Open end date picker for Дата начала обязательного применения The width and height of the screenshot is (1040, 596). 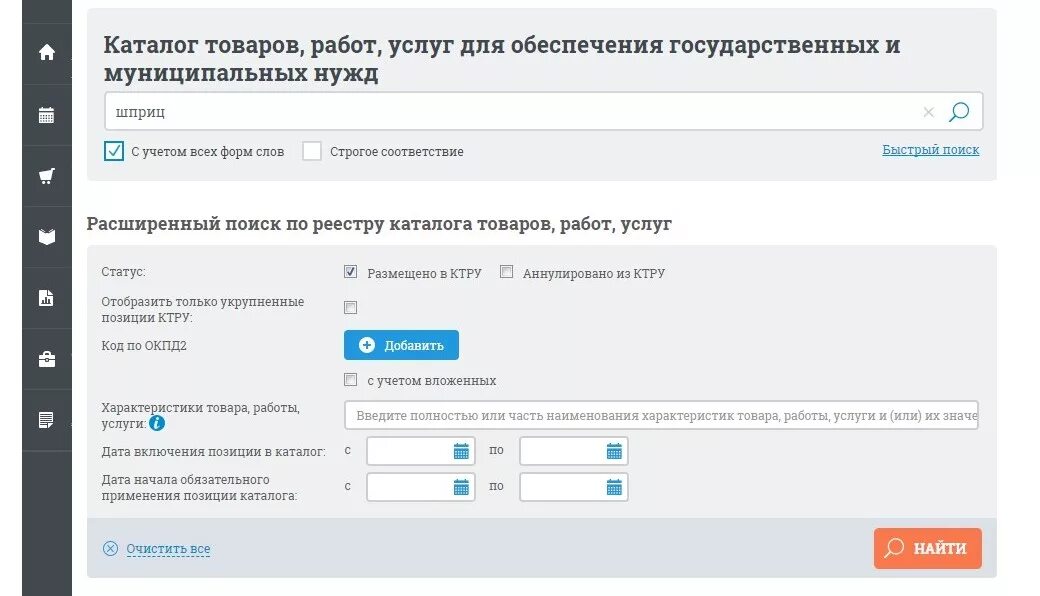(x=613, y=487)
